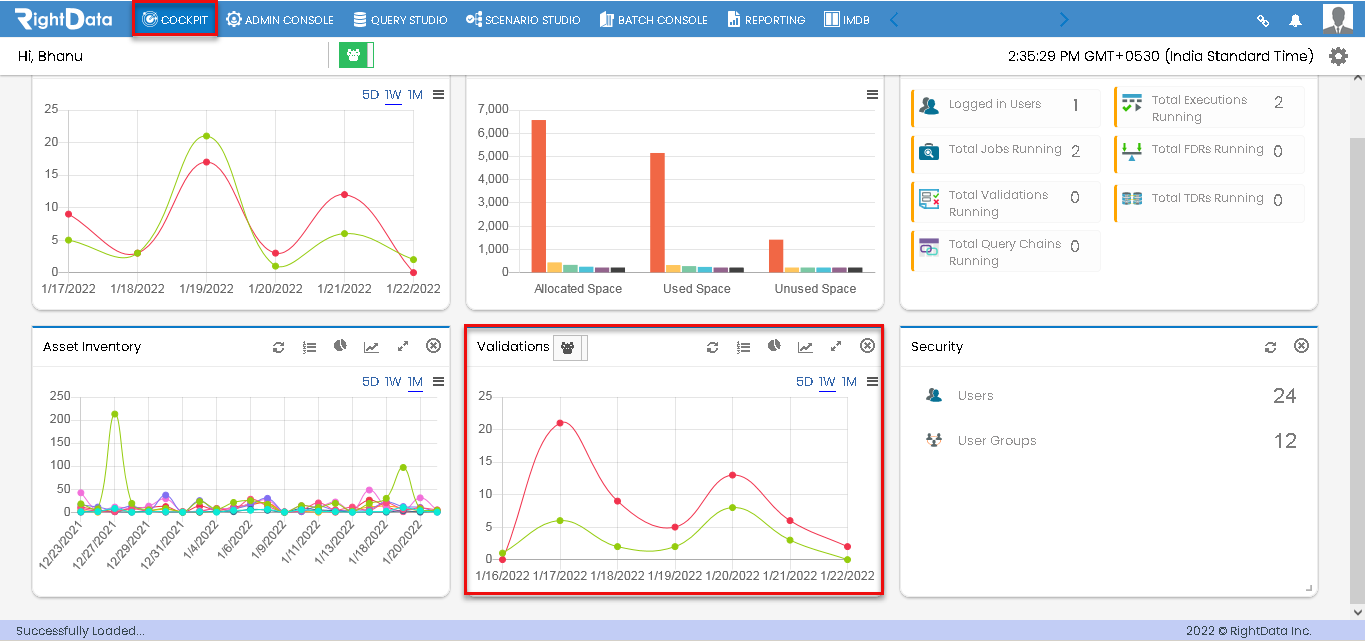The image size is (1365, 641).
Task: Show list view in Asset Inventory
Action: tap(309, 347)
